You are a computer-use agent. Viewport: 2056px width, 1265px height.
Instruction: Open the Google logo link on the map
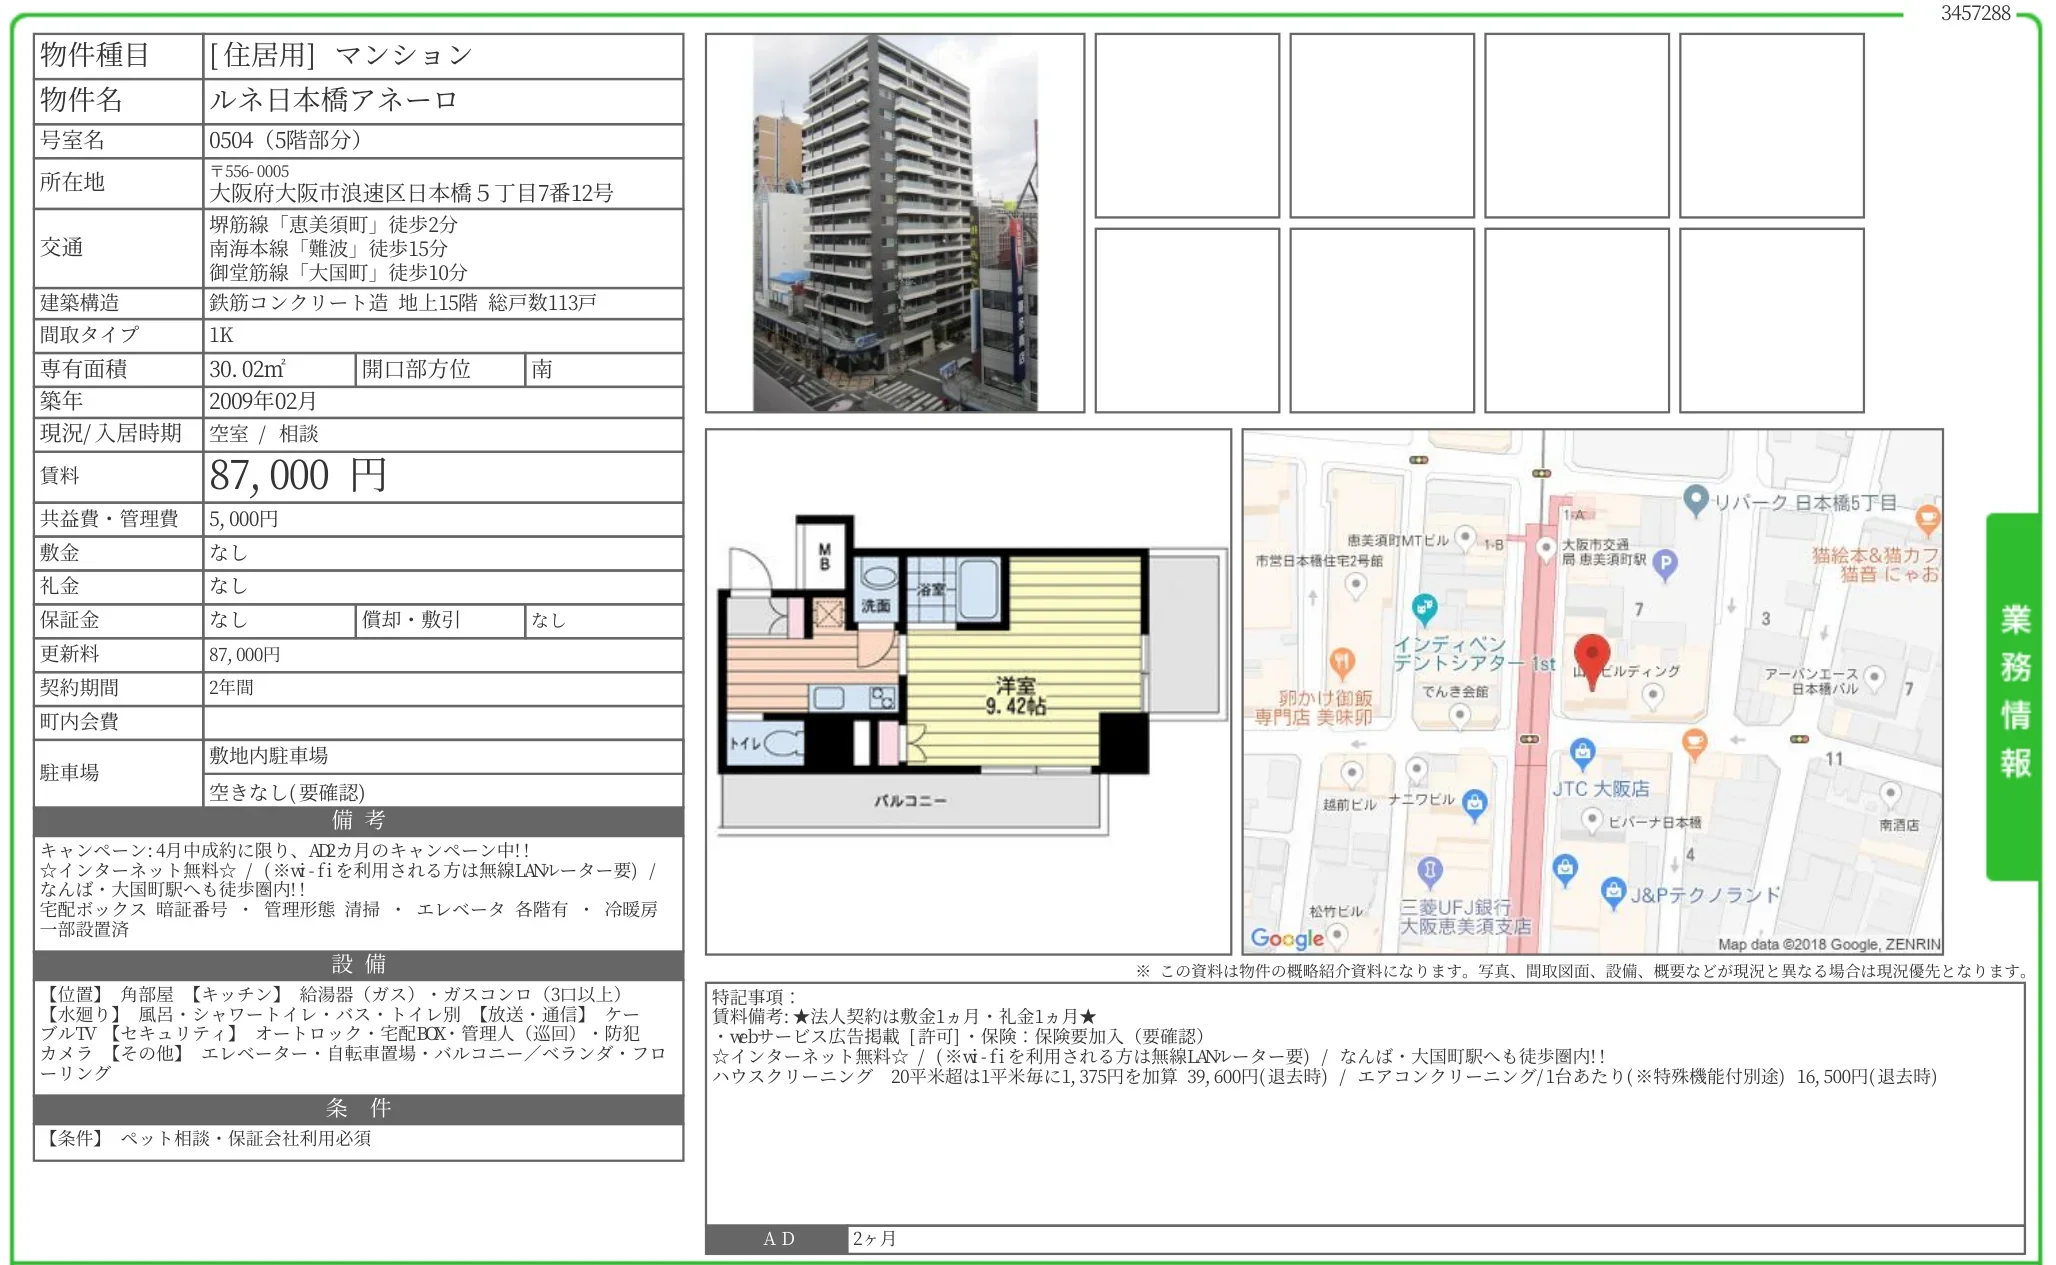click(1285, 939)
